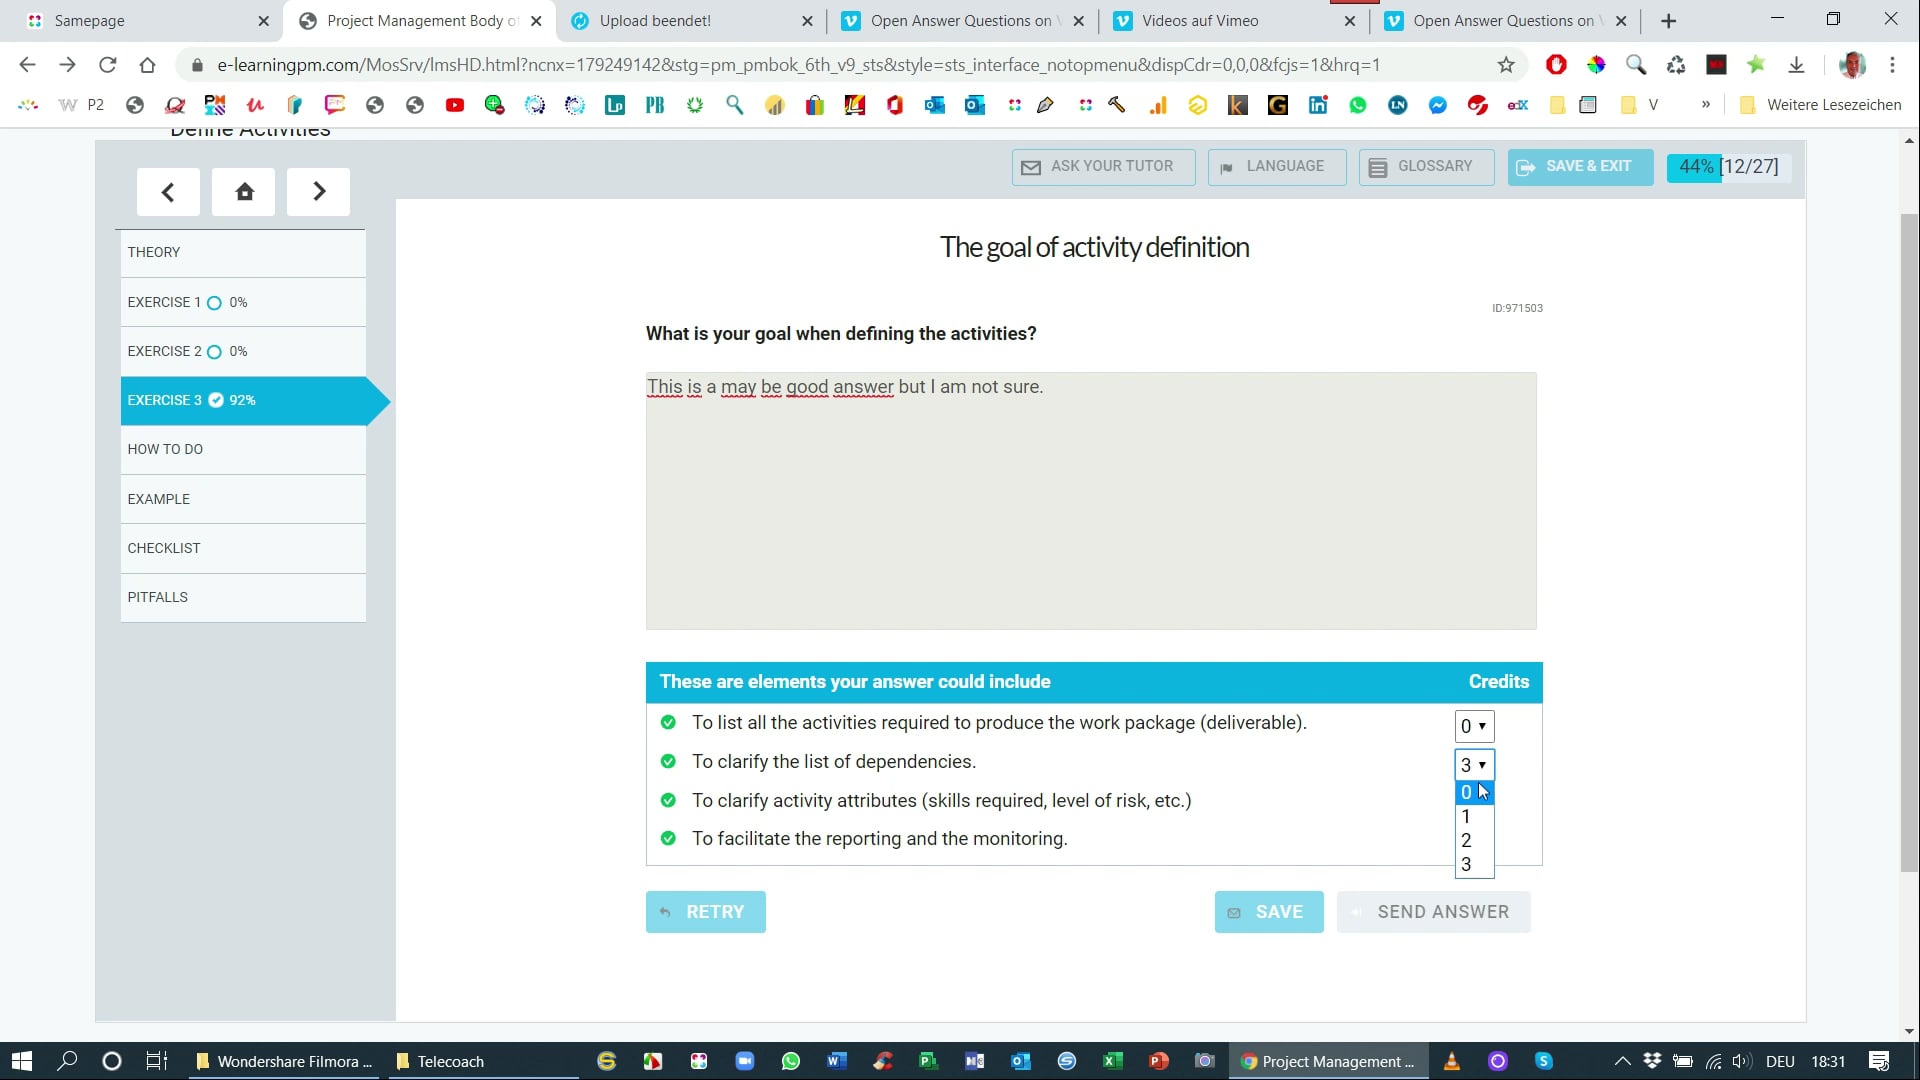Open new browser tab
The width and height of the screenshot is (1920, 1080).
1668,21
